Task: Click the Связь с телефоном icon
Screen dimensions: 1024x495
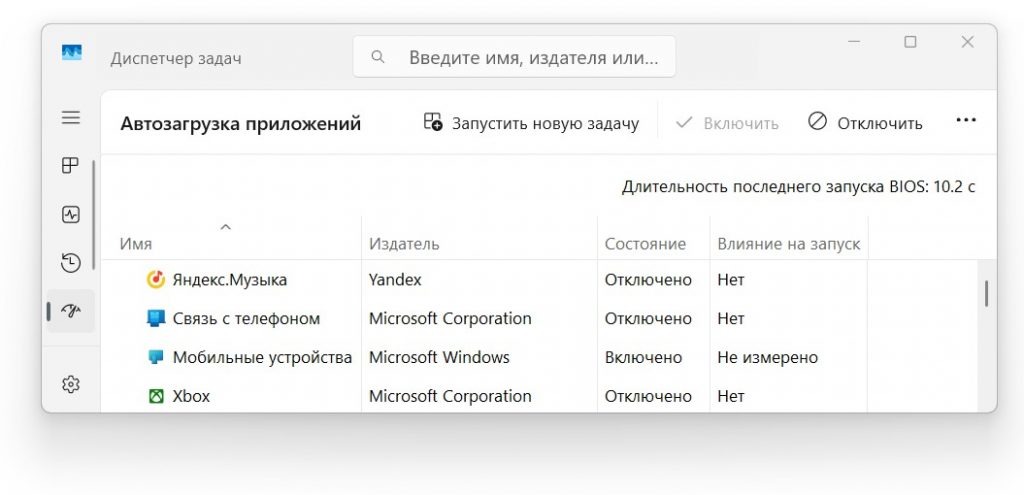Action: (155, 318)
